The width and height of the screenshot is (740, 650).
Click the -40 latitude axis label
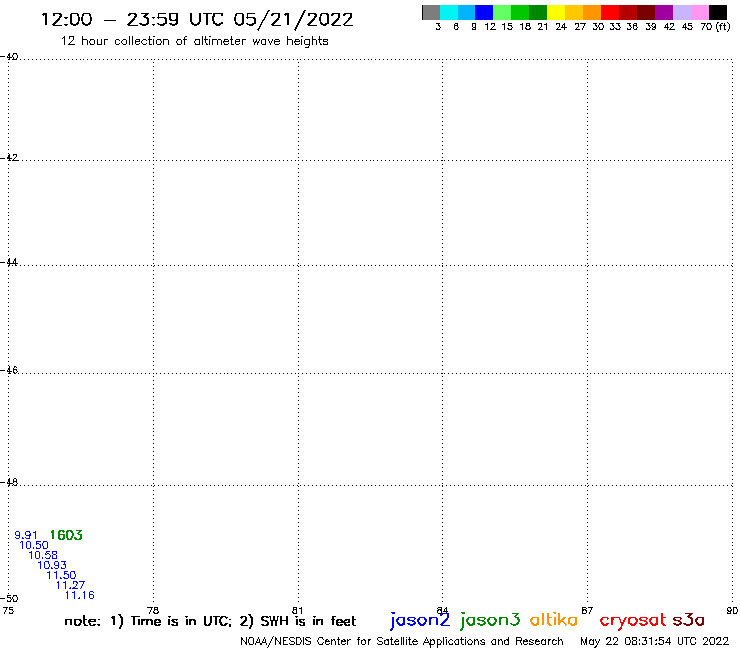click(9, 57)
